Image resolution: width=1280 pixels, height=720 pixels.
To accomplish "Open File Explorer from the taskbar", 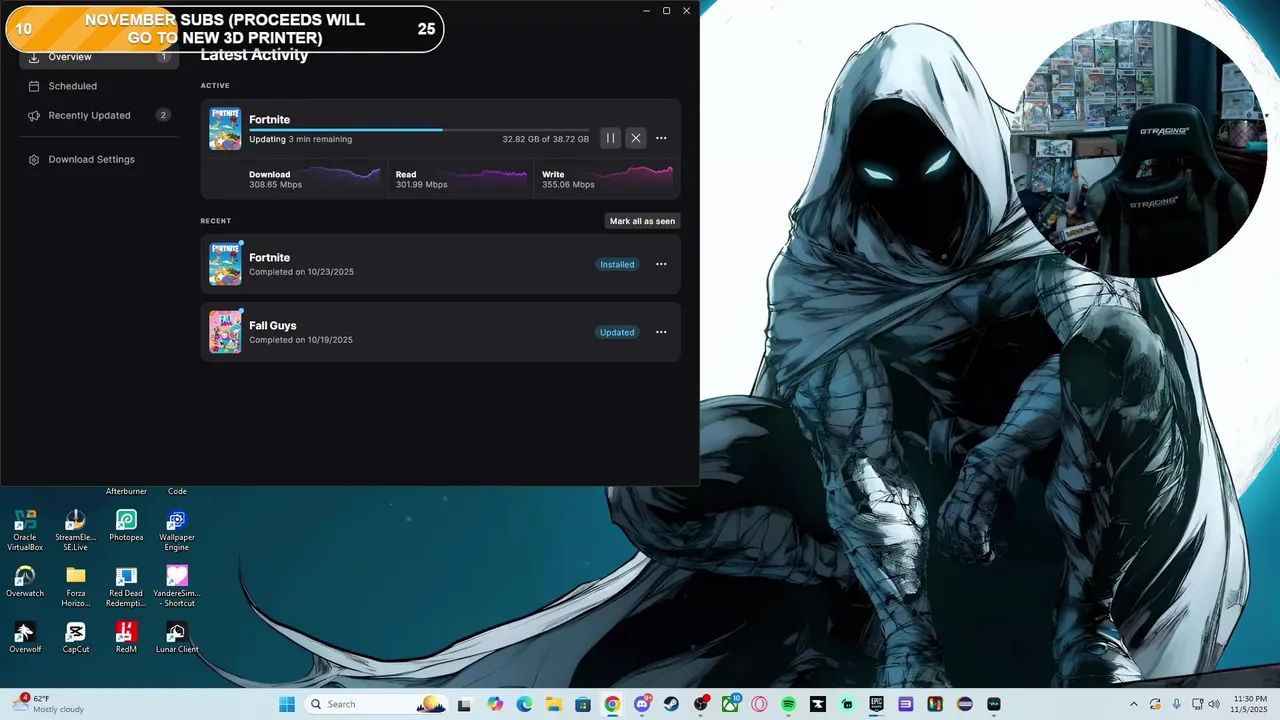I will [x=554, y=704].
